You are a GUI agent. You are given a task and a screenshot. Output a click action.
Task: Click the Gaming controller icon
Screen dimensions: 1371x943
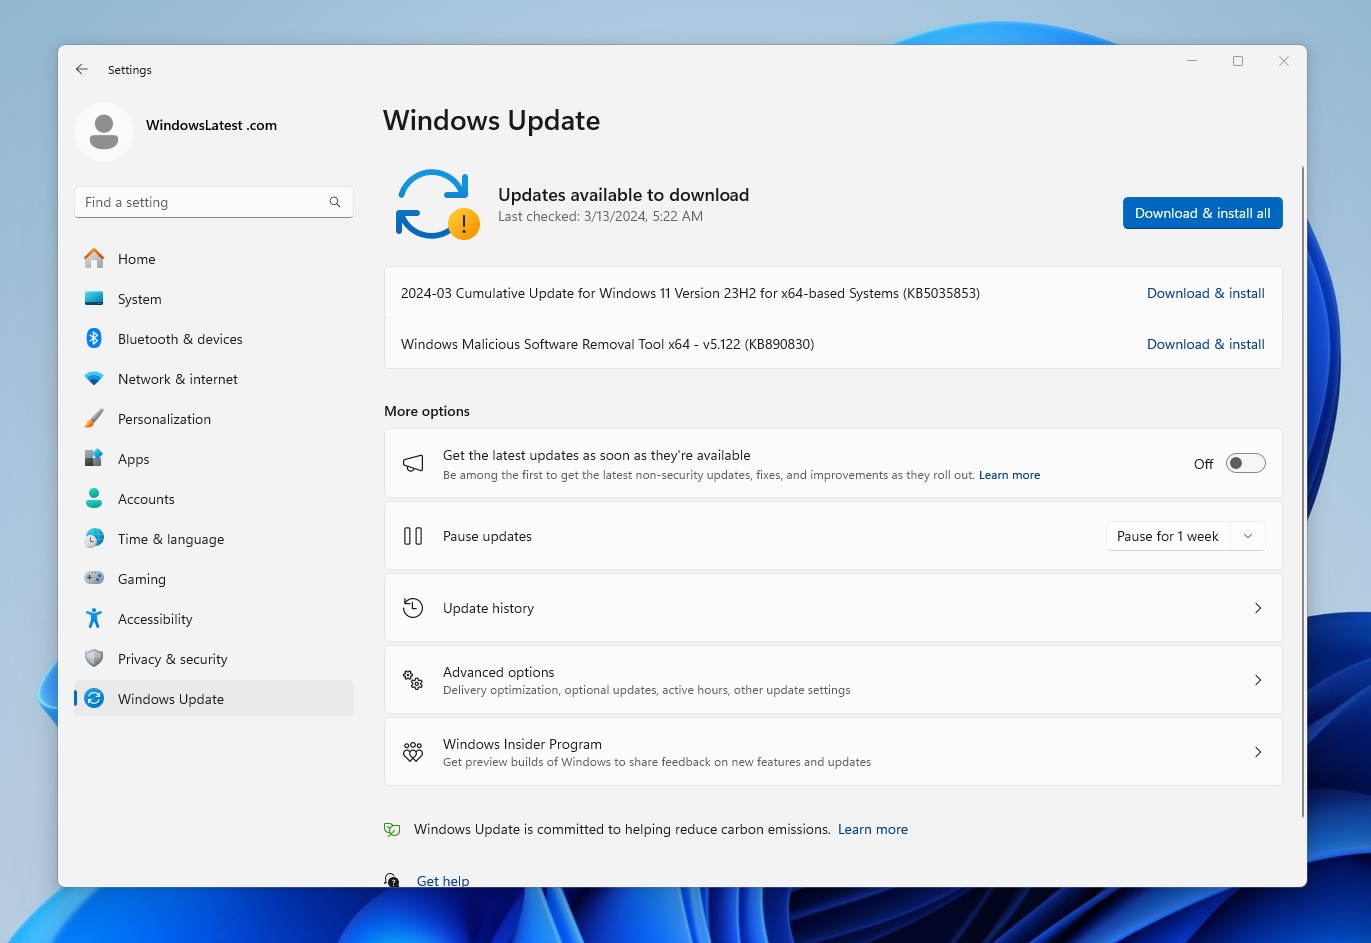click(94, 579)
